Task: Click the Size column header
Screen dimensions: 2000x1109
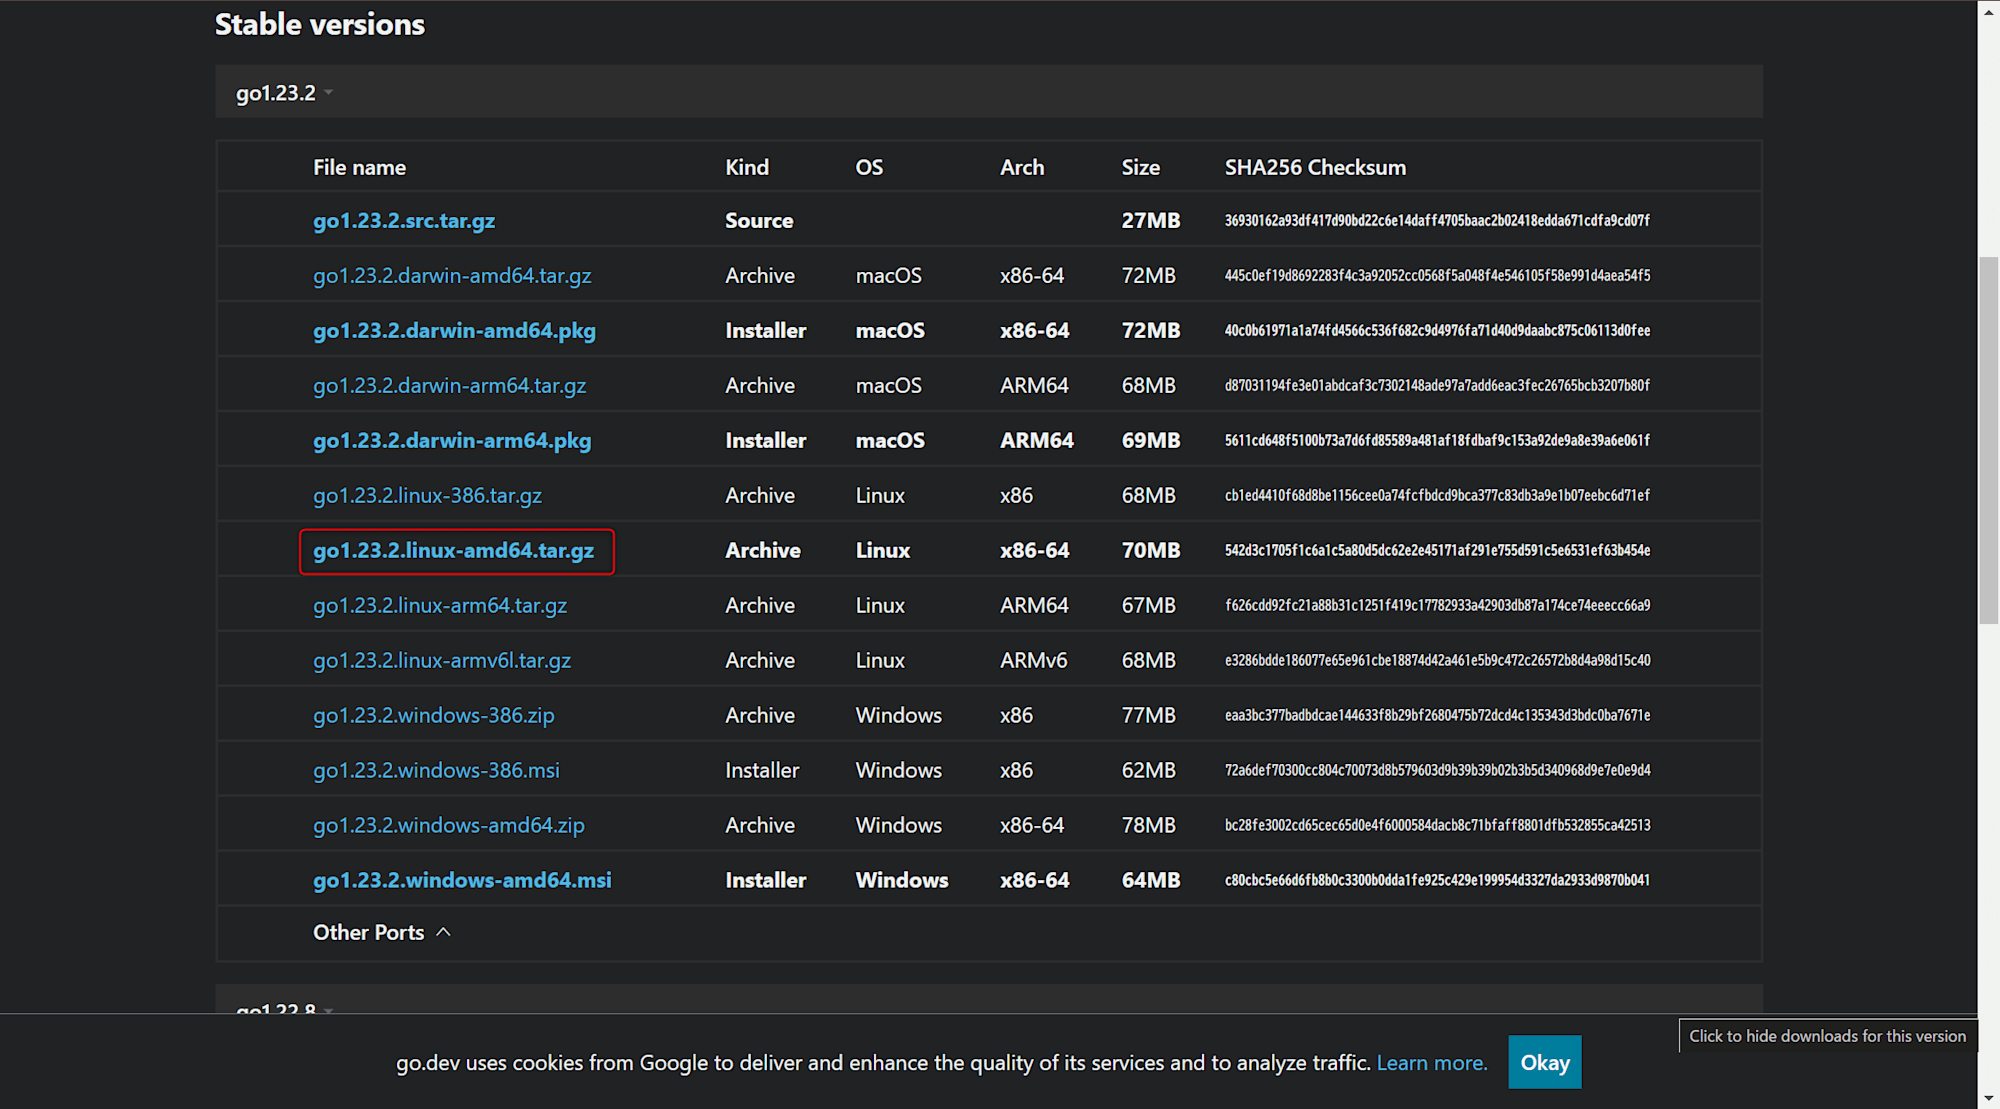Action: 1140,168
